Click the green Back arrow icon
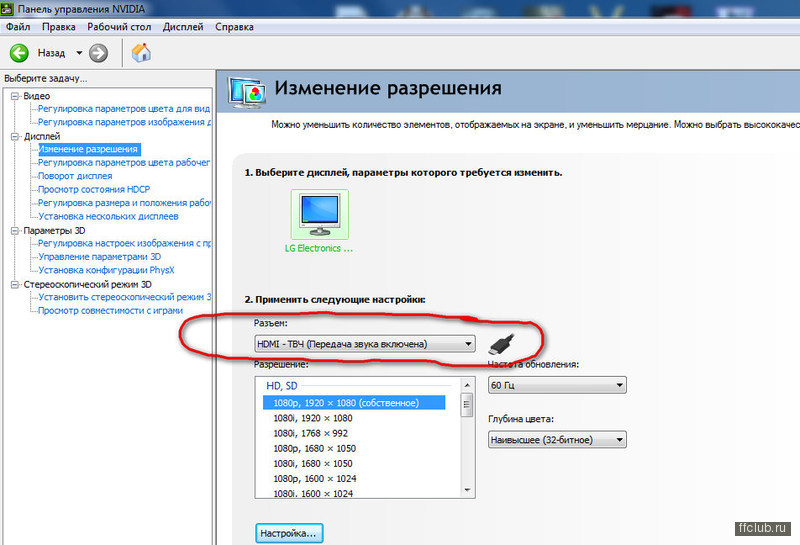Image resolution: width=800 pixels, height=545 pixels. click(x=19, y=53)
